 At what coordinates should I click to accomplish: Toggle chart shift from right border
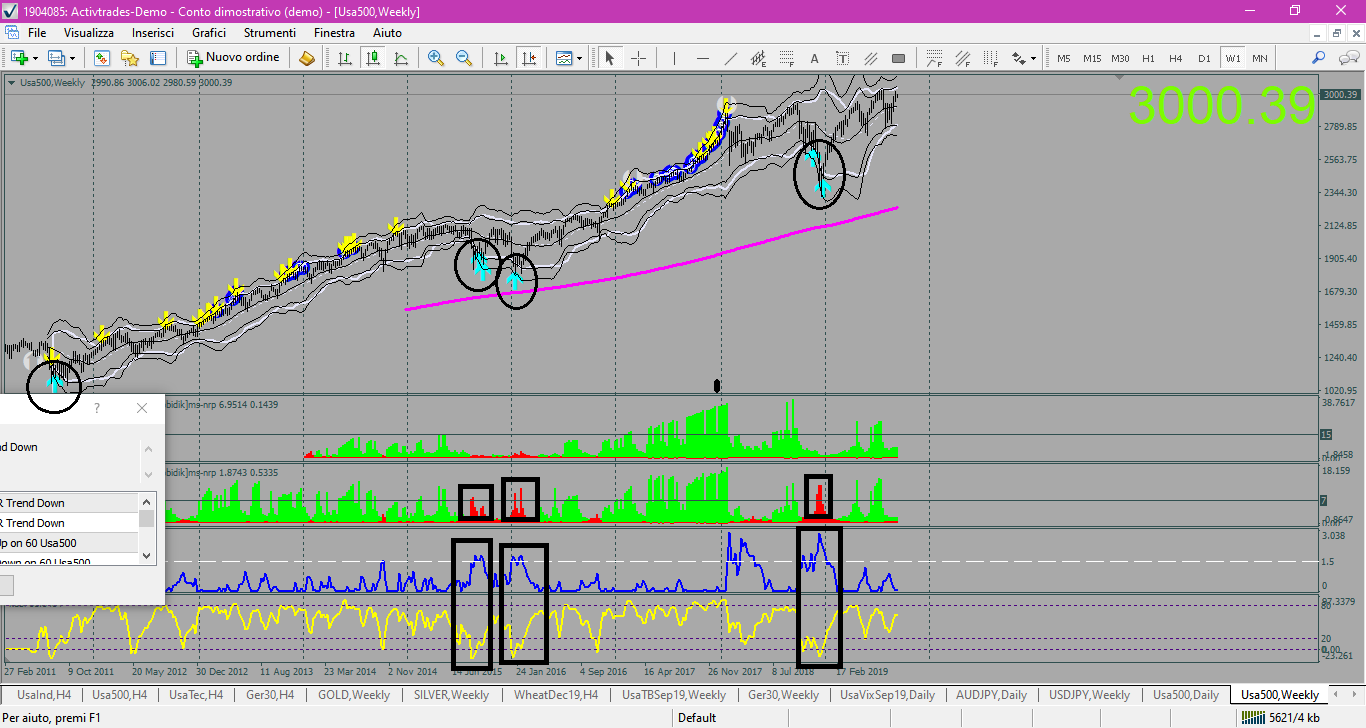pyautogui.click(x=530, y=58)
